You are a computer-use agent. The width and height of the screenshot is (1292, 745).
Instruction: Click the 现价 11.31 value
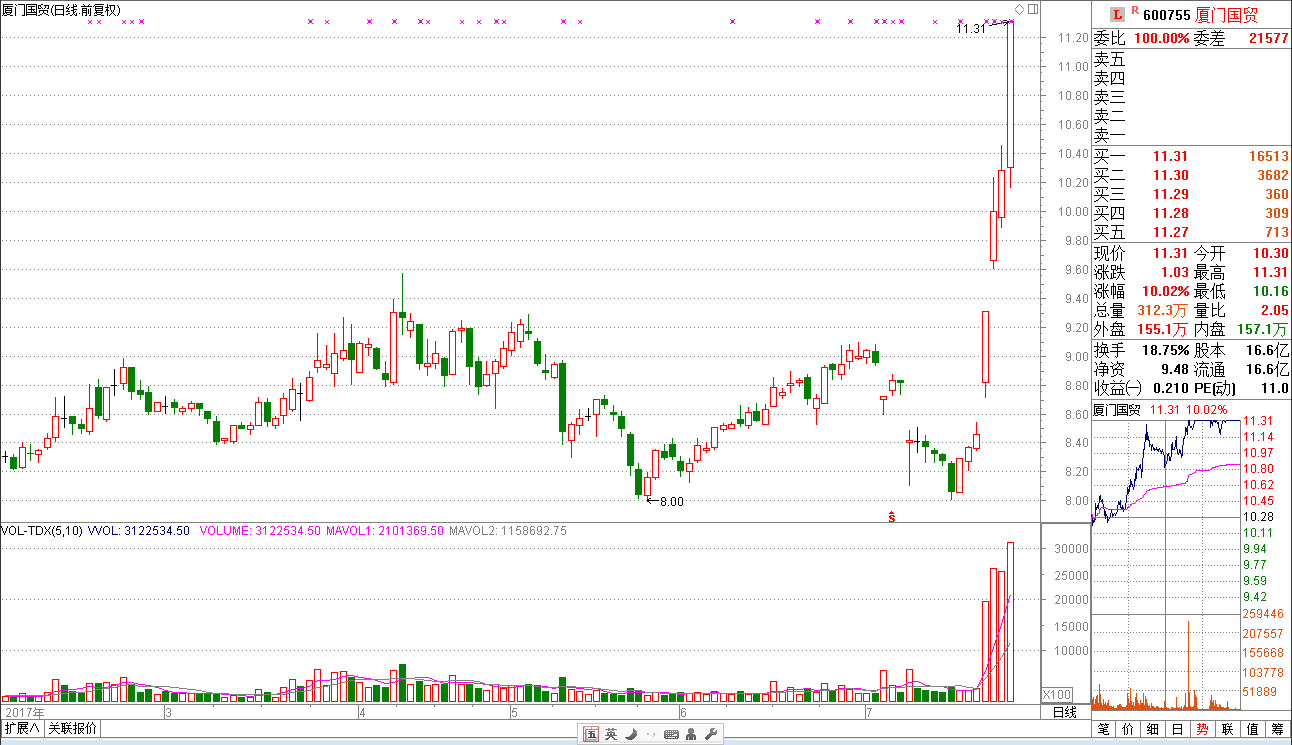click(1170, 253)
